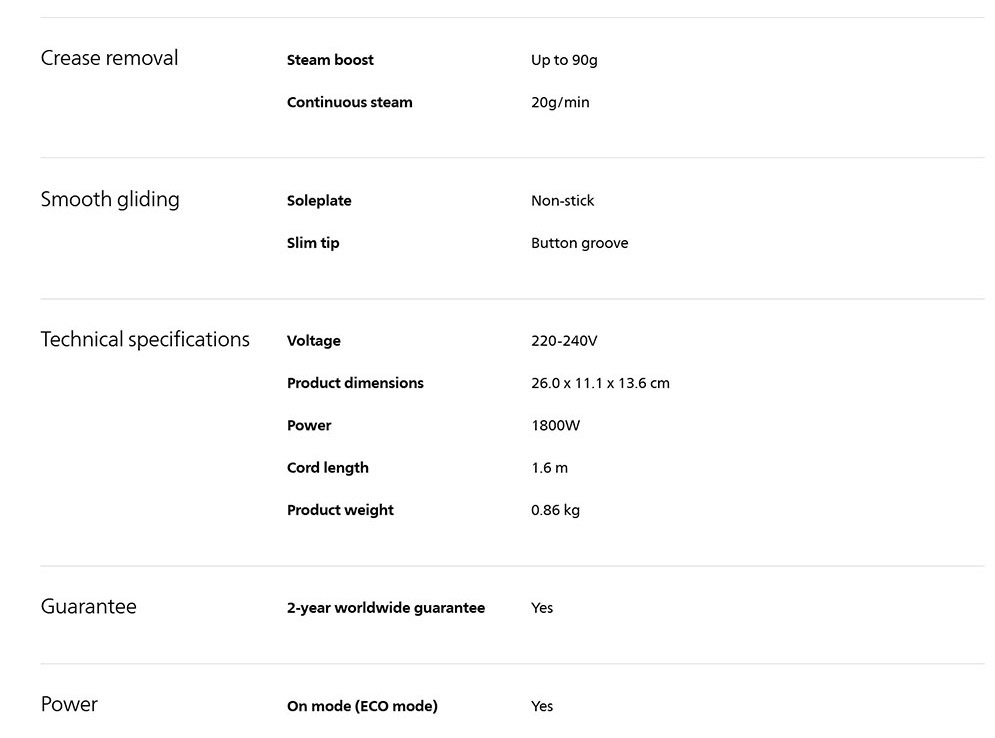
Task: Select the Crease removal section heading
Action: tap(109, 58)
